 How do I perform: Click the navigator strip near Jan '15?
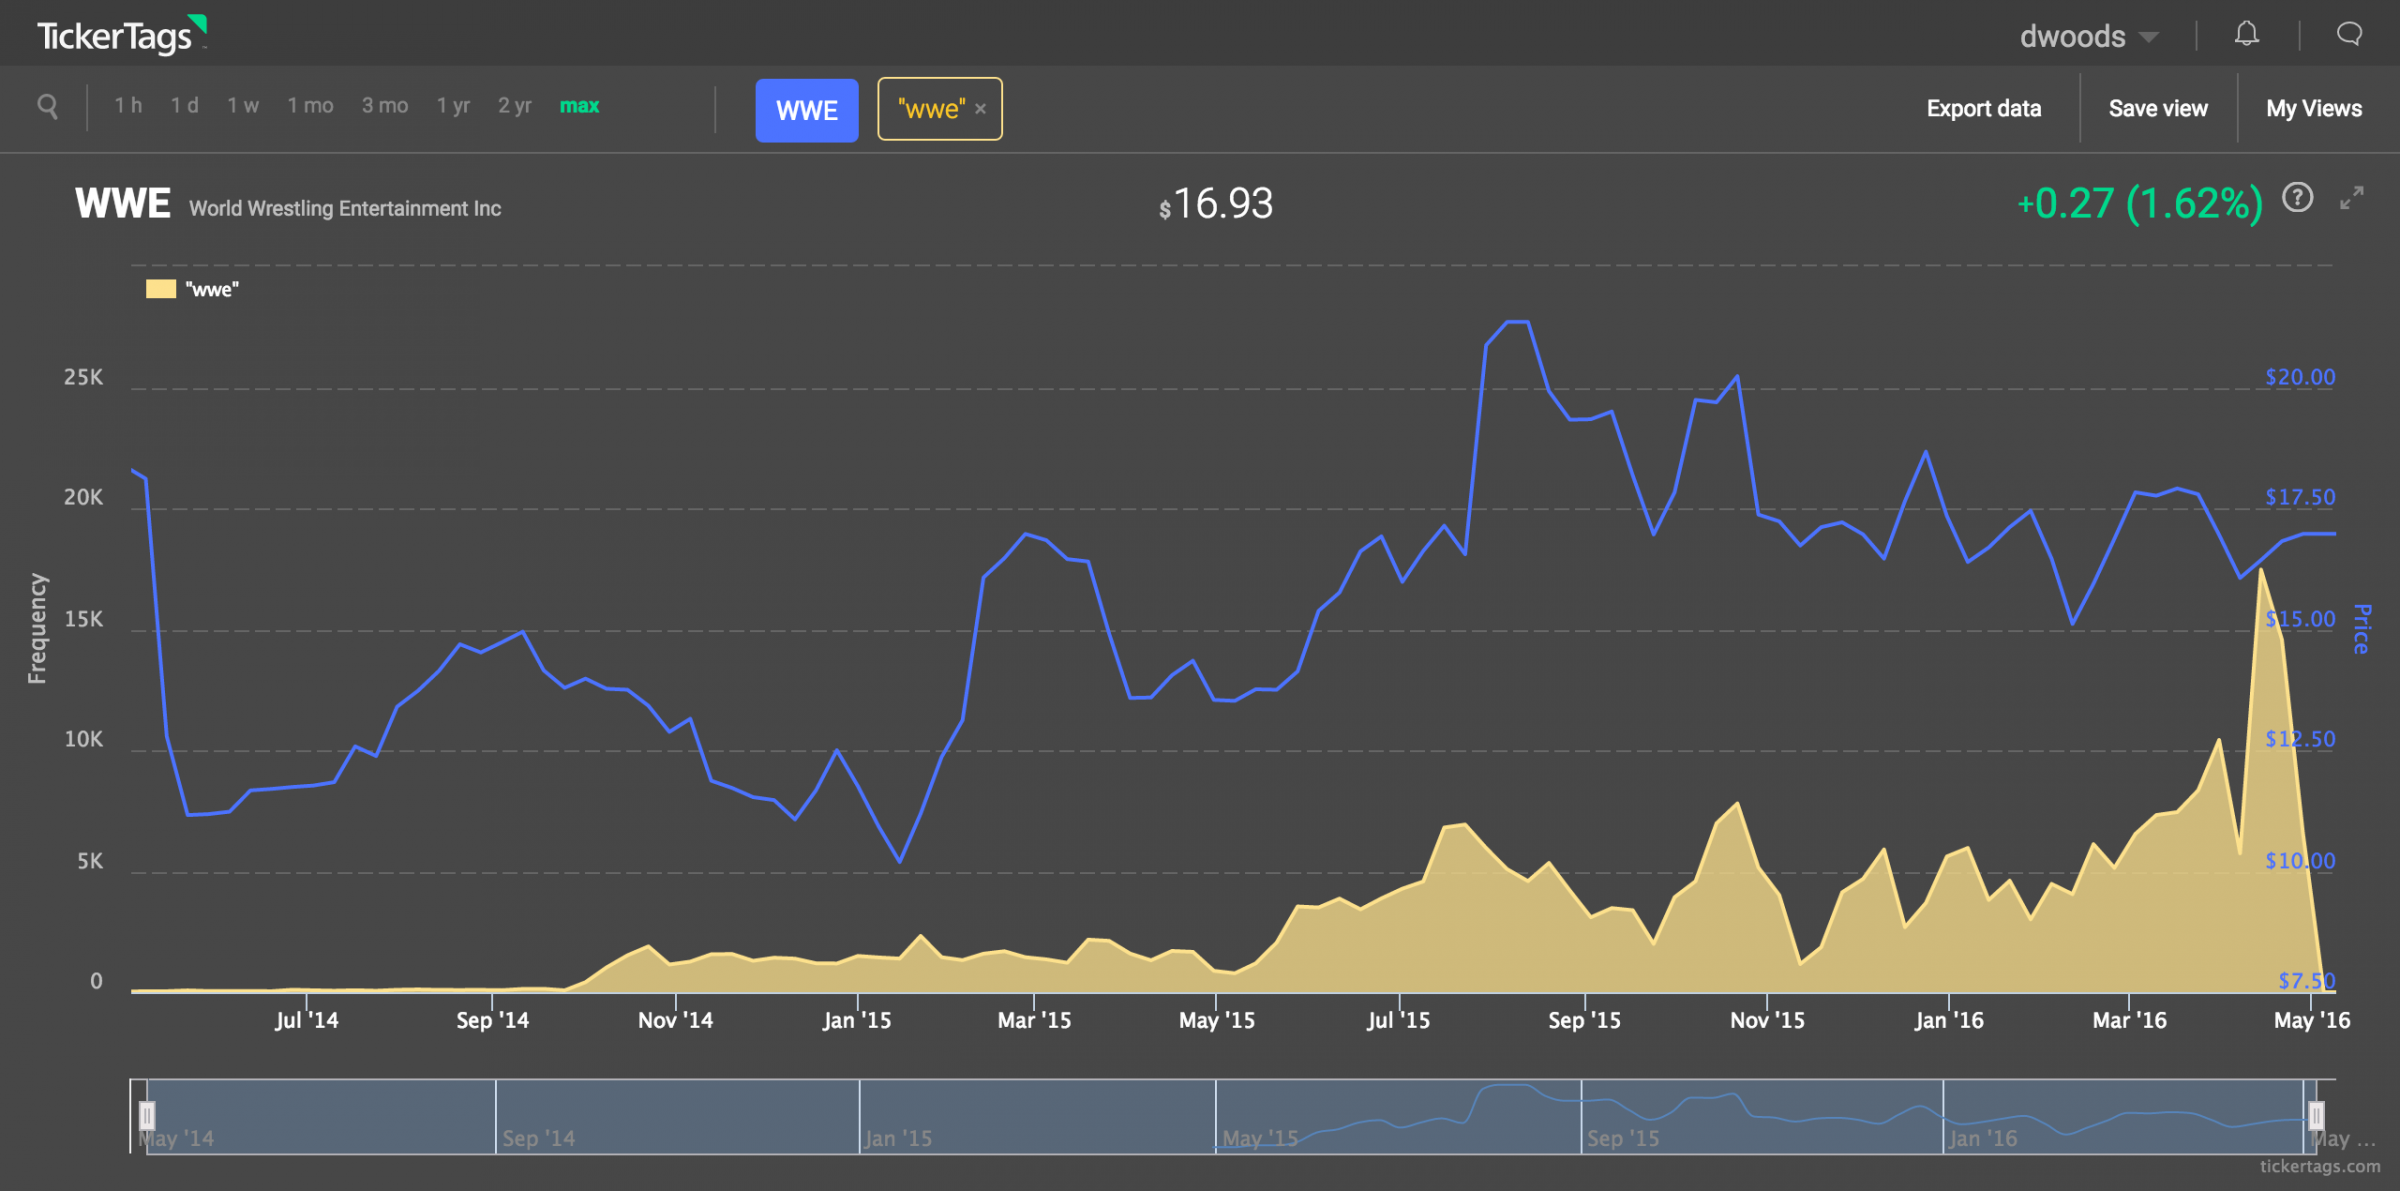click(x=898, y=1138)
